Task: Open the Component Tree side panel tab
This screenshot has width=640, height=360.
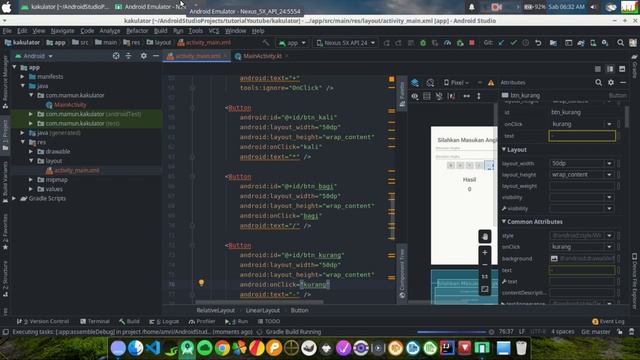Action: point(402,273)
